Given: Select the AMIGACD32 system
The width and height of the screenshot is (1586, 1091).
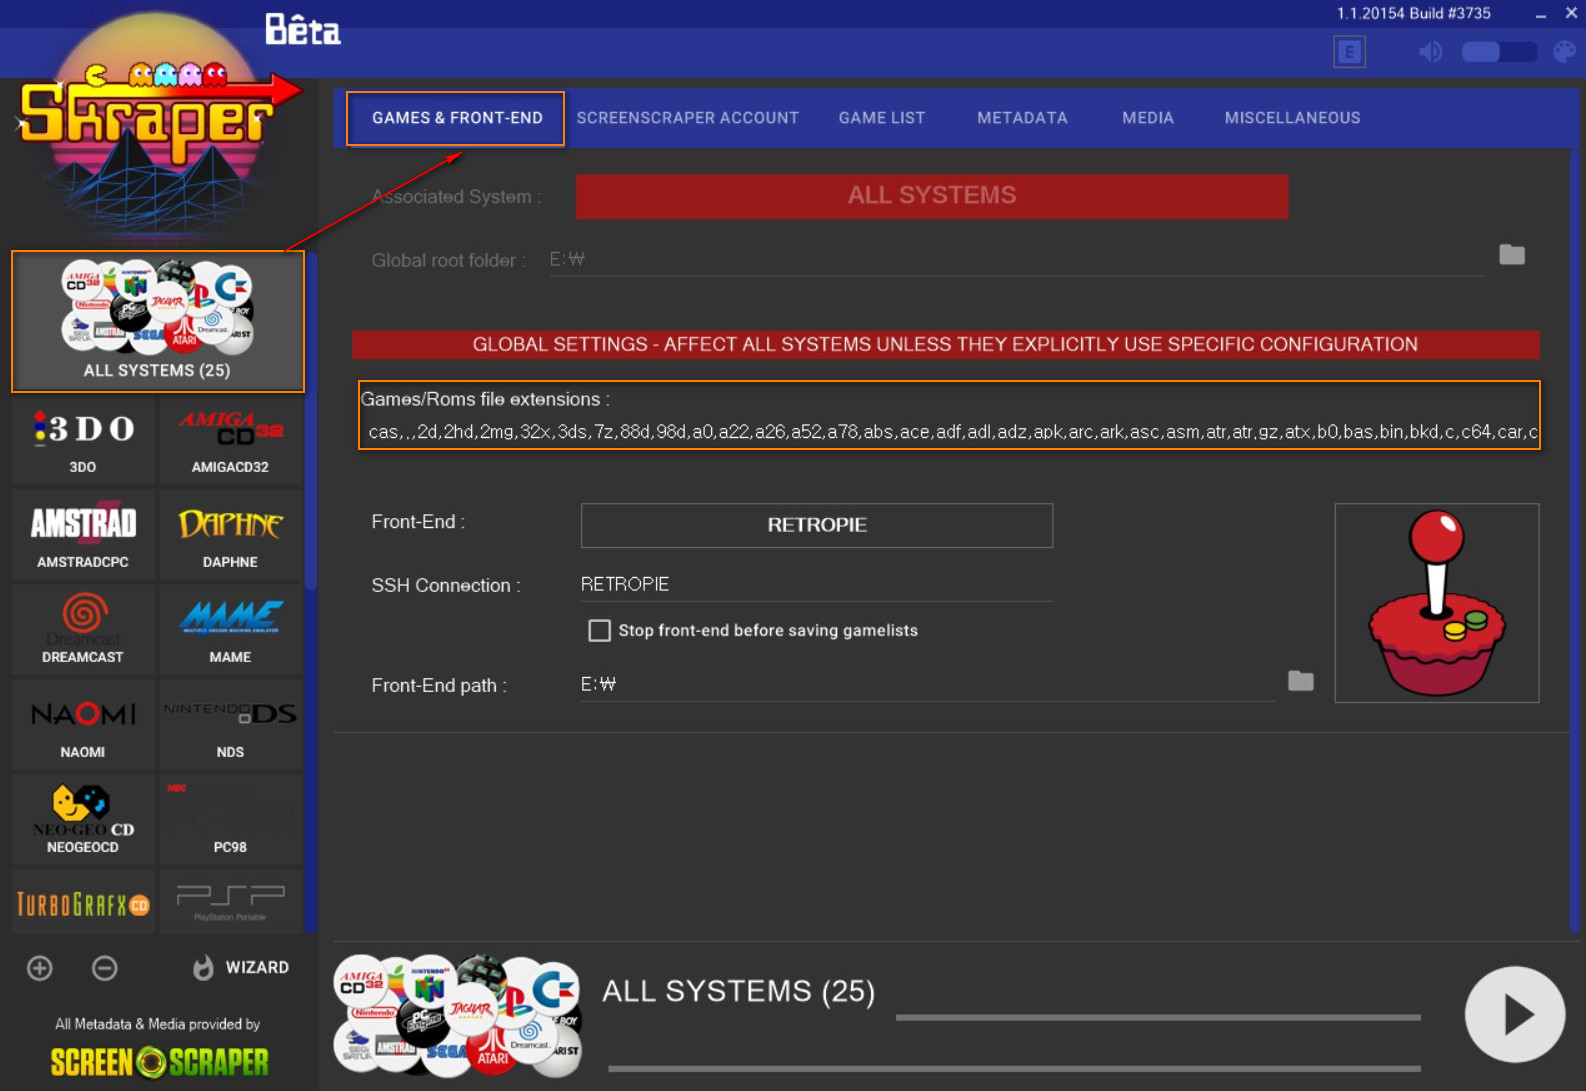Looking at the screenshot, I should (x=230, y=441).
